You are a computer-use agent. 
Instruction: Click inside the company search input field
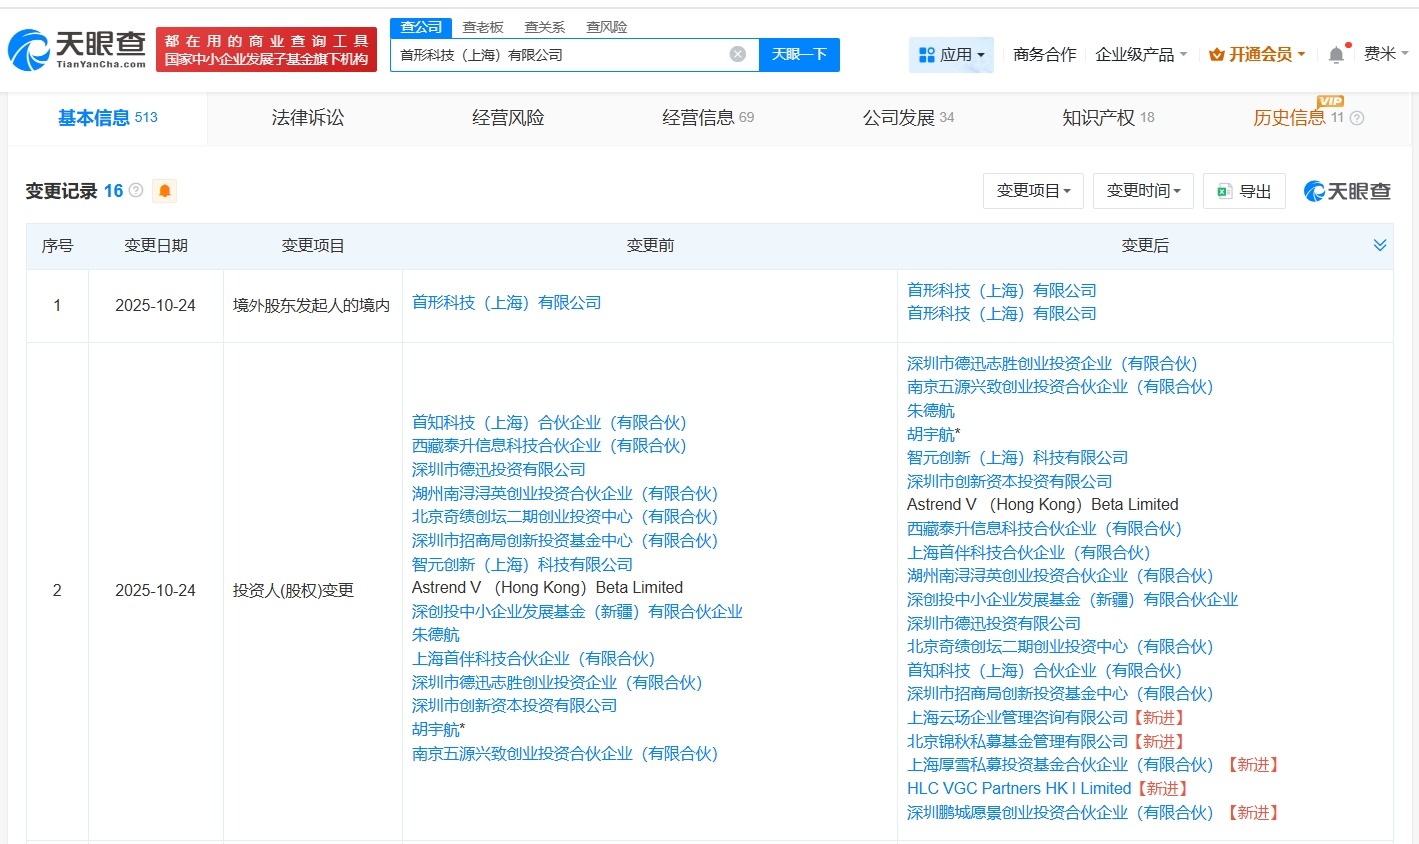click(560, 54)
